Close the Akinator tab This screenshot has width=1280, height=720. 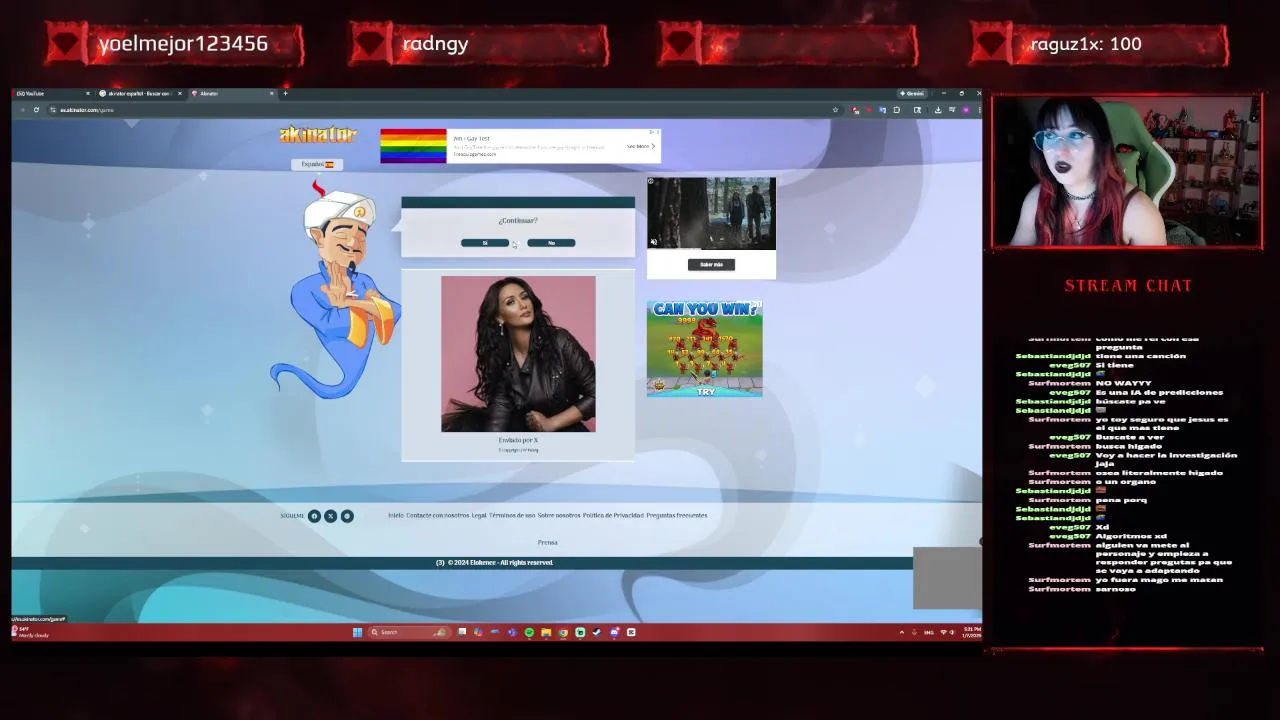271,94
